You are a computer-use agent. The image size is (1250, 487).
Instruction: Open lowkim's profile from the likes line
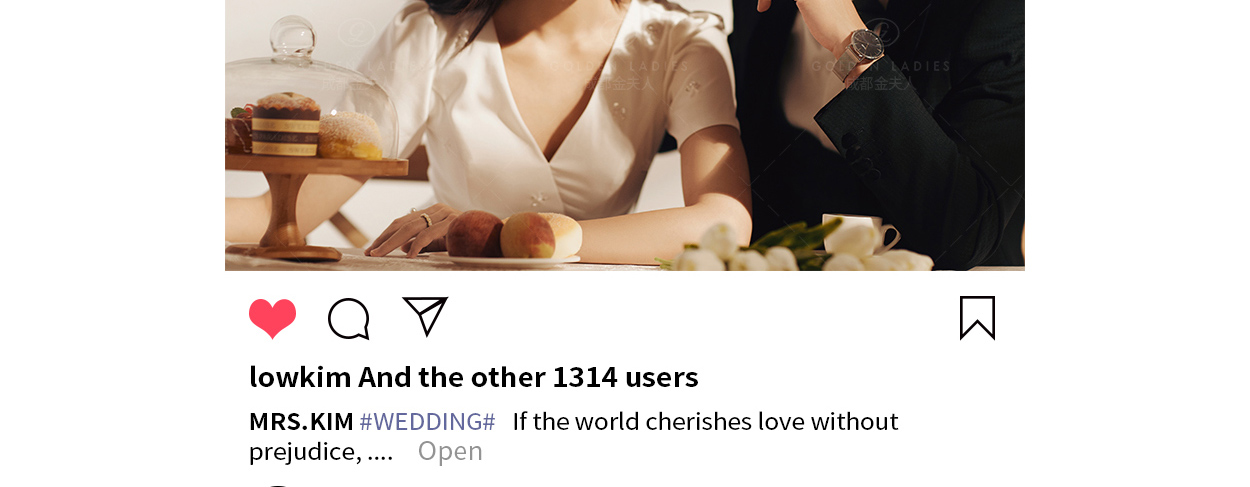300,377
